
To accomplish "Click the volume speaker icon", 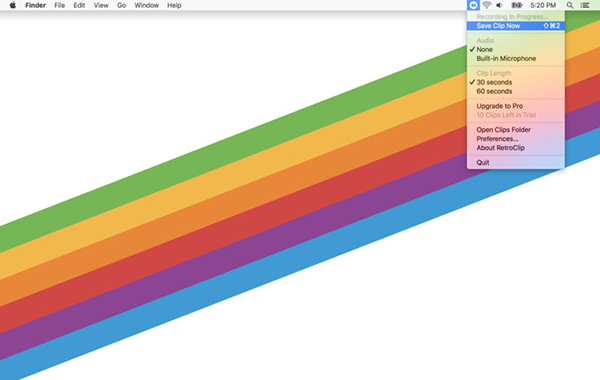I will pyautogui.click(x=499, y=5).
